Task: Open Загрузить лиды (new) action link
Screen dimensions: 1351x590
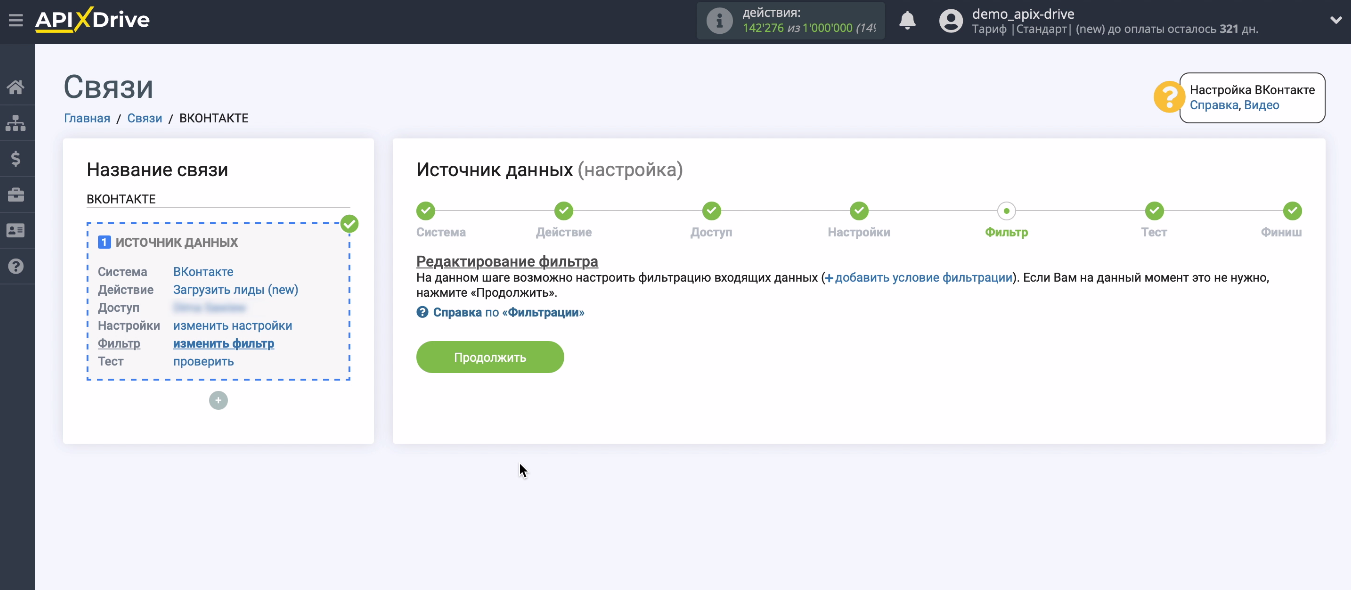Action: tap(236, 290)
